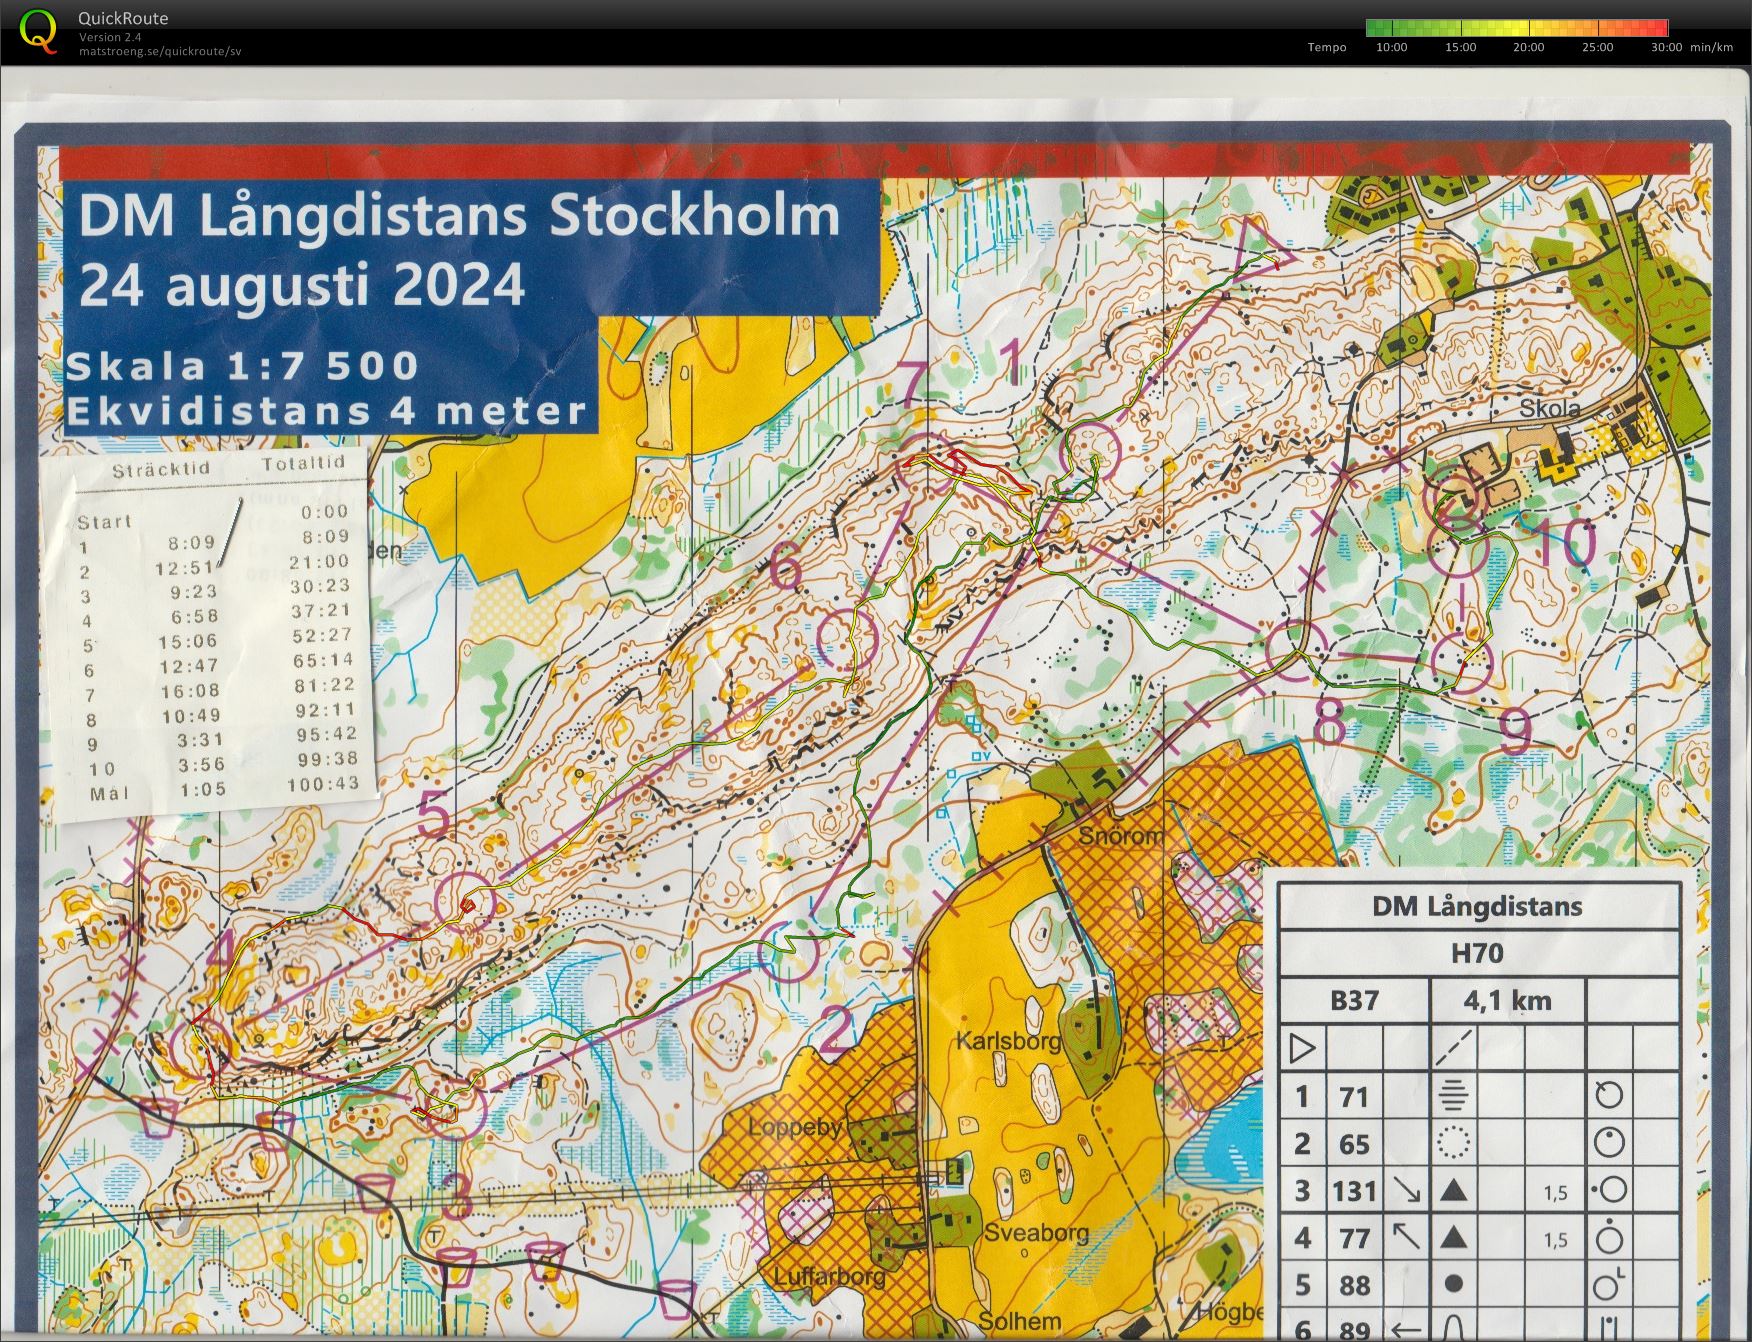Click the magenta control number 1 on map
1752x1342 pixels.
pos(1013,362)
